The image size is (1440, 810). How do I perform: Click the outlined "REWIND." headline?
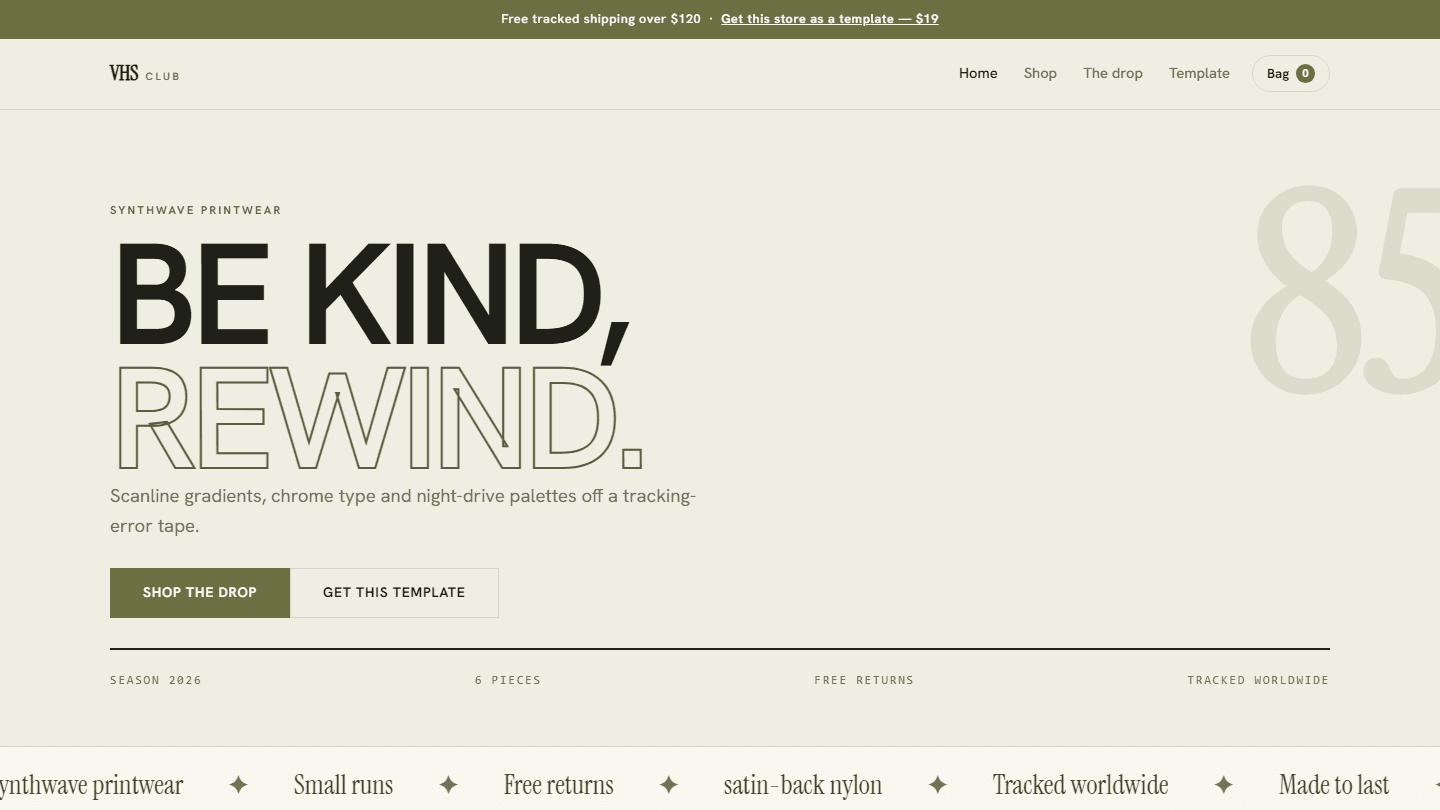[x=378, y=418]
